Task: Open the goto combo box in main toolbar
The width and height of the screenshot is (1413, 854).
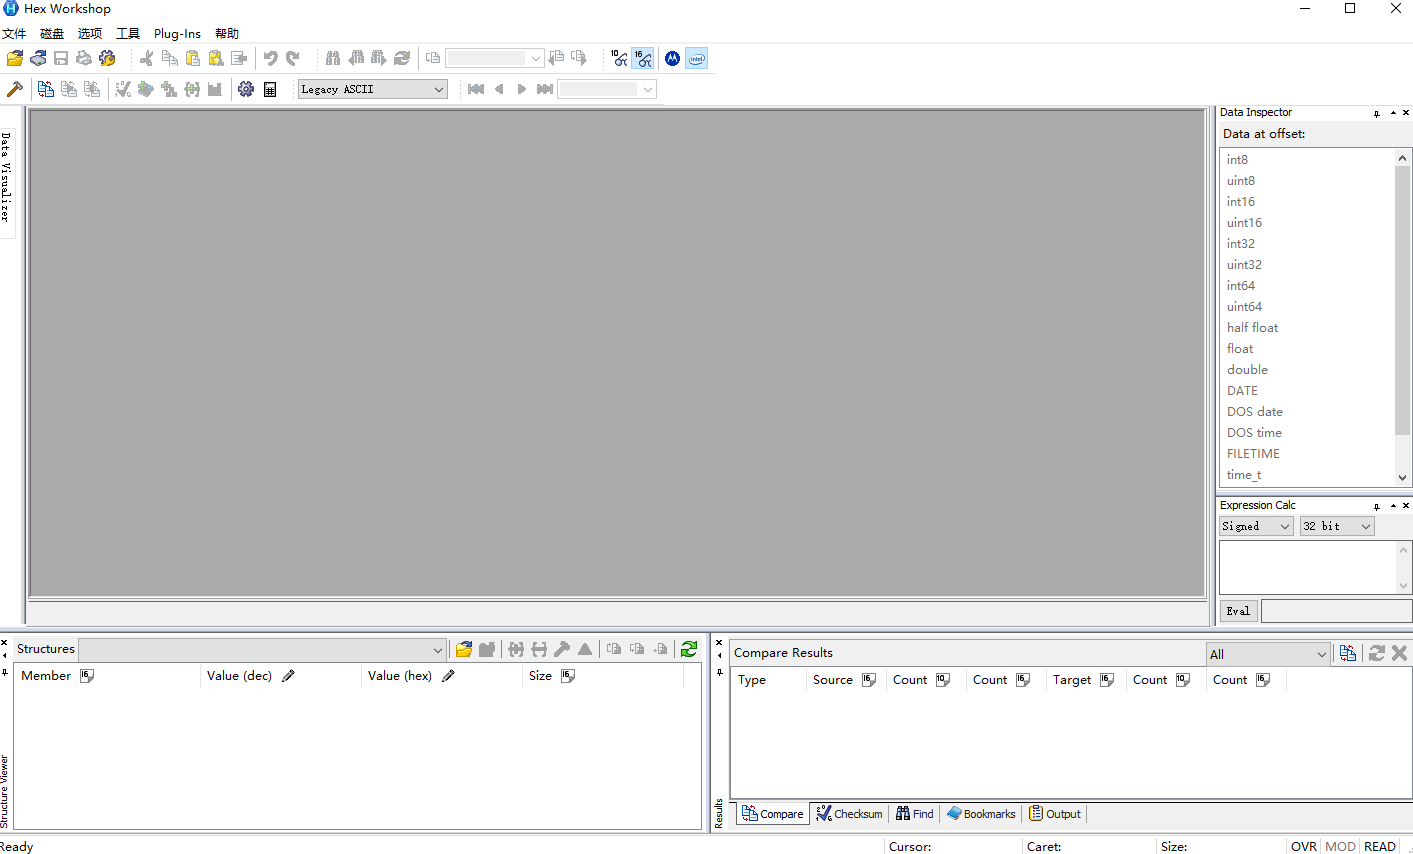Action: (494, 59)
